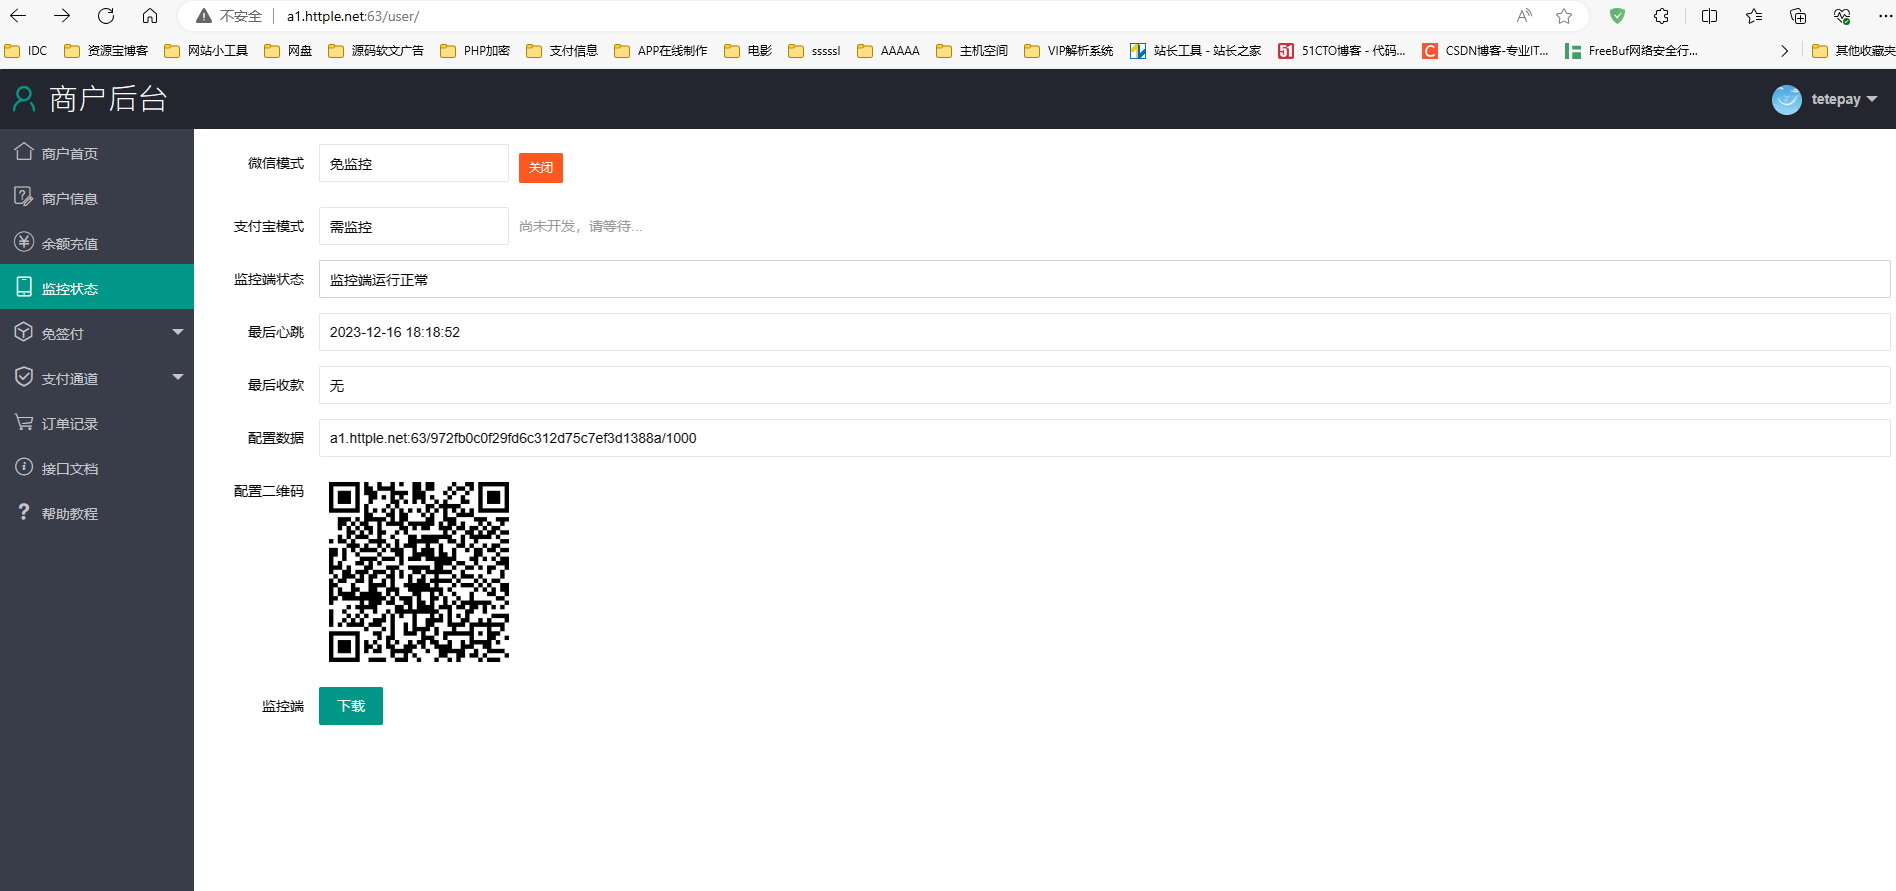Expand the 支付通道 submenu arrow
Image resolution: width=1896 pixels, height=891 pixels.
click(x=178, y=377)
